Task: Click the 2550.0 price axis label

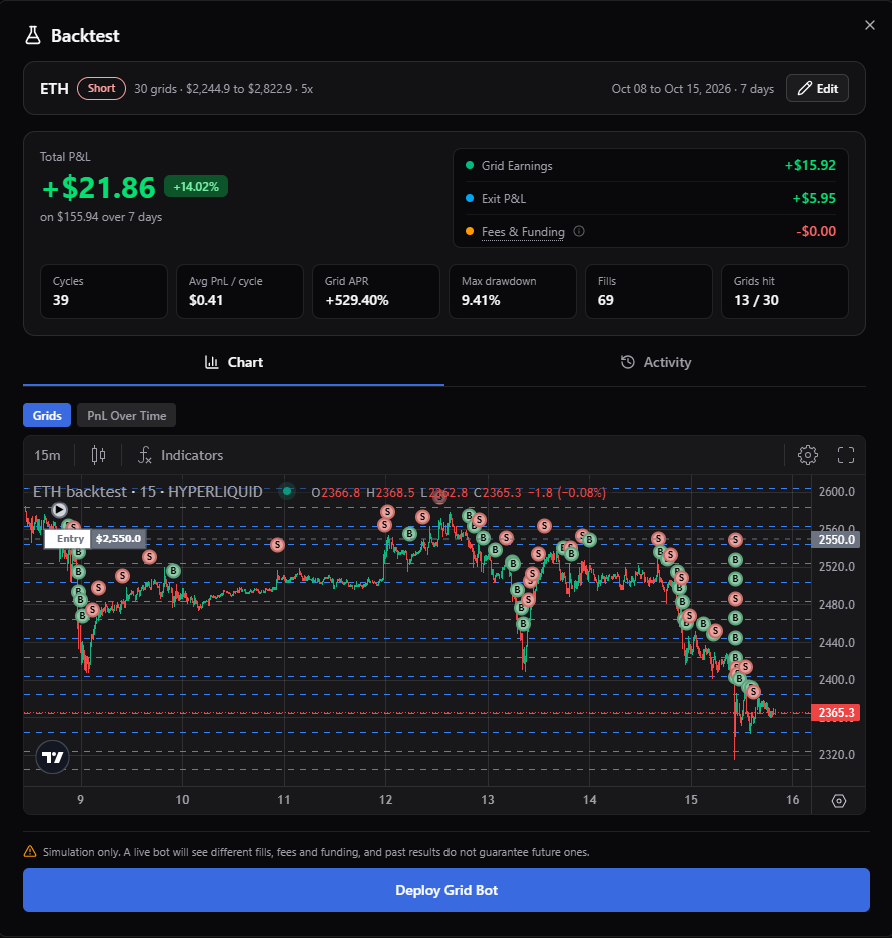Action: tap(835, 540)
